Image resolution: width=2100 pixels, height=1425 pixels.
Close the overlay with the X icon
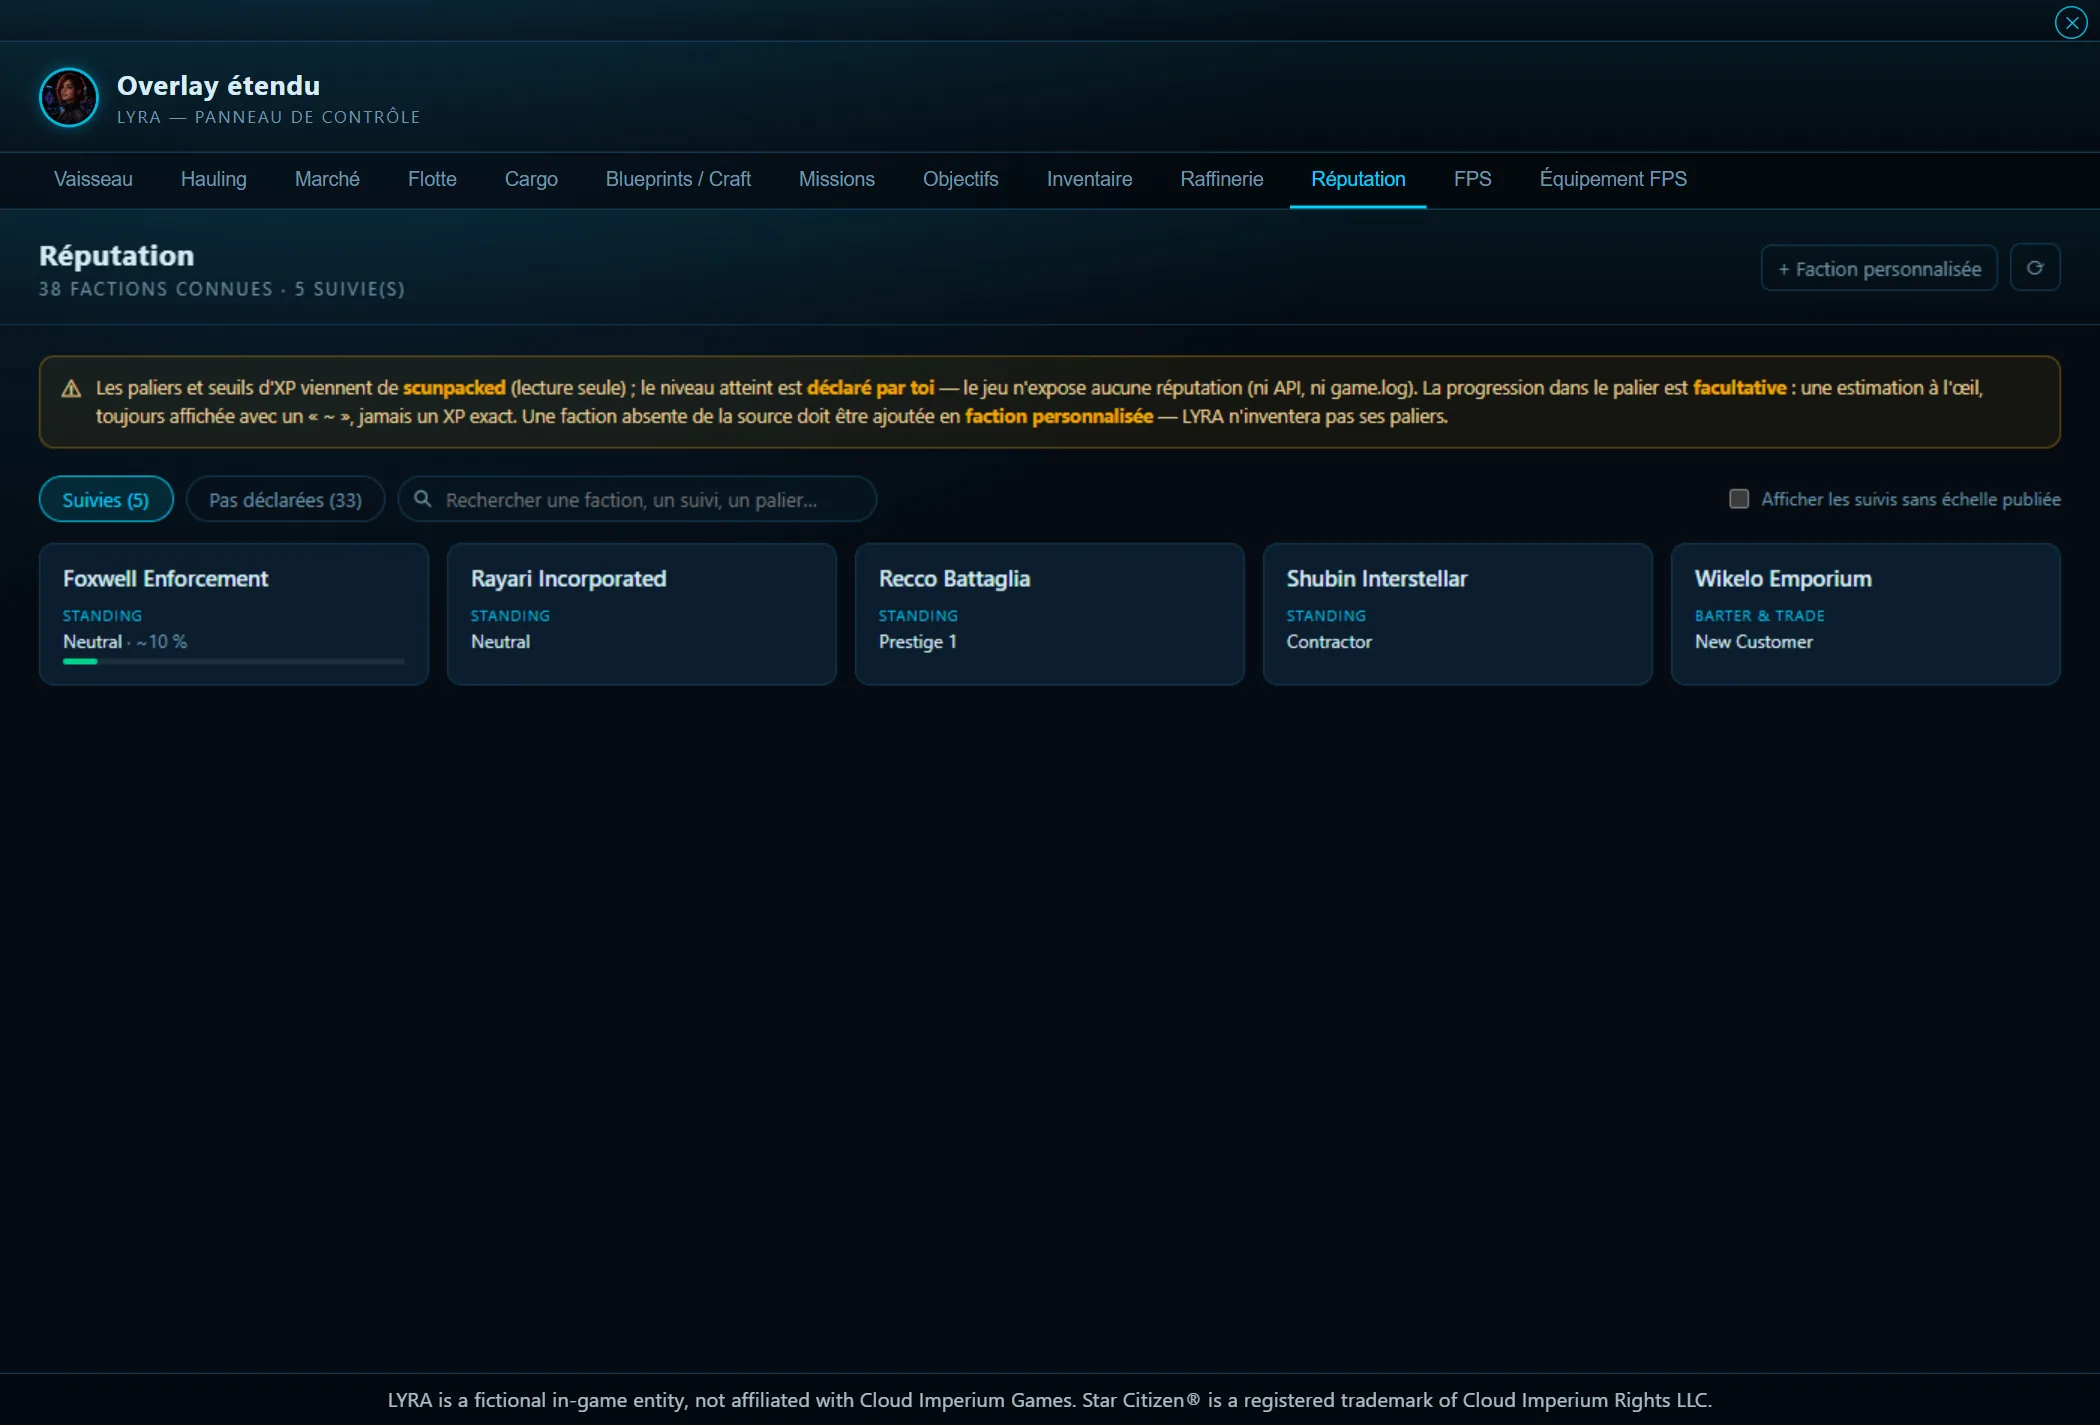(2071, 22)
